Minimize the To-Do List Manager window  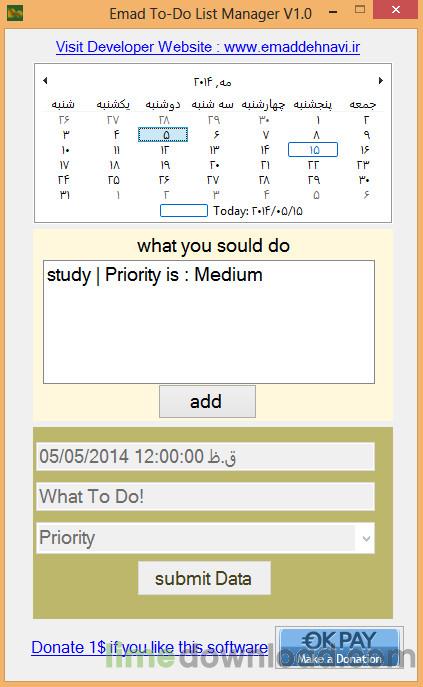coord(333,11)
